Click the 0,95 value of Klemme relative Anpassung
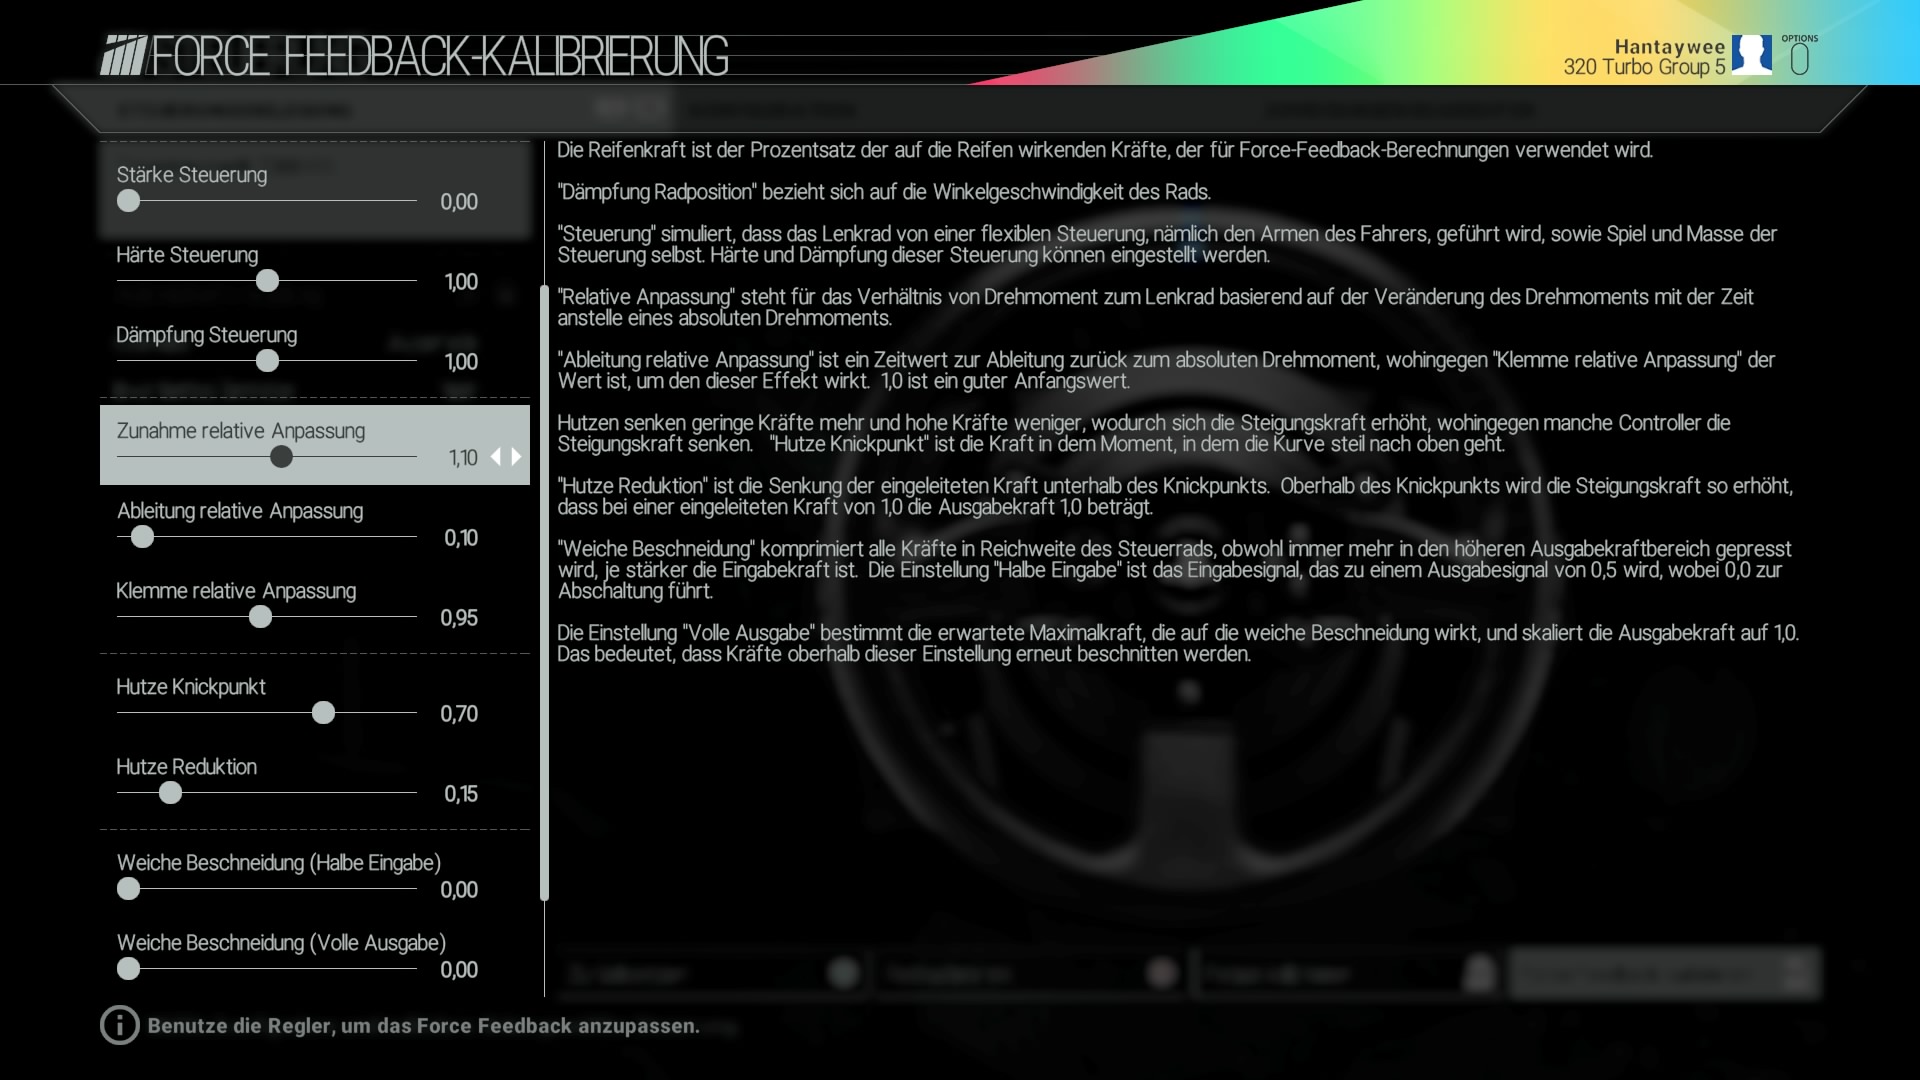 pyautogui.click(x=459, y=618)
